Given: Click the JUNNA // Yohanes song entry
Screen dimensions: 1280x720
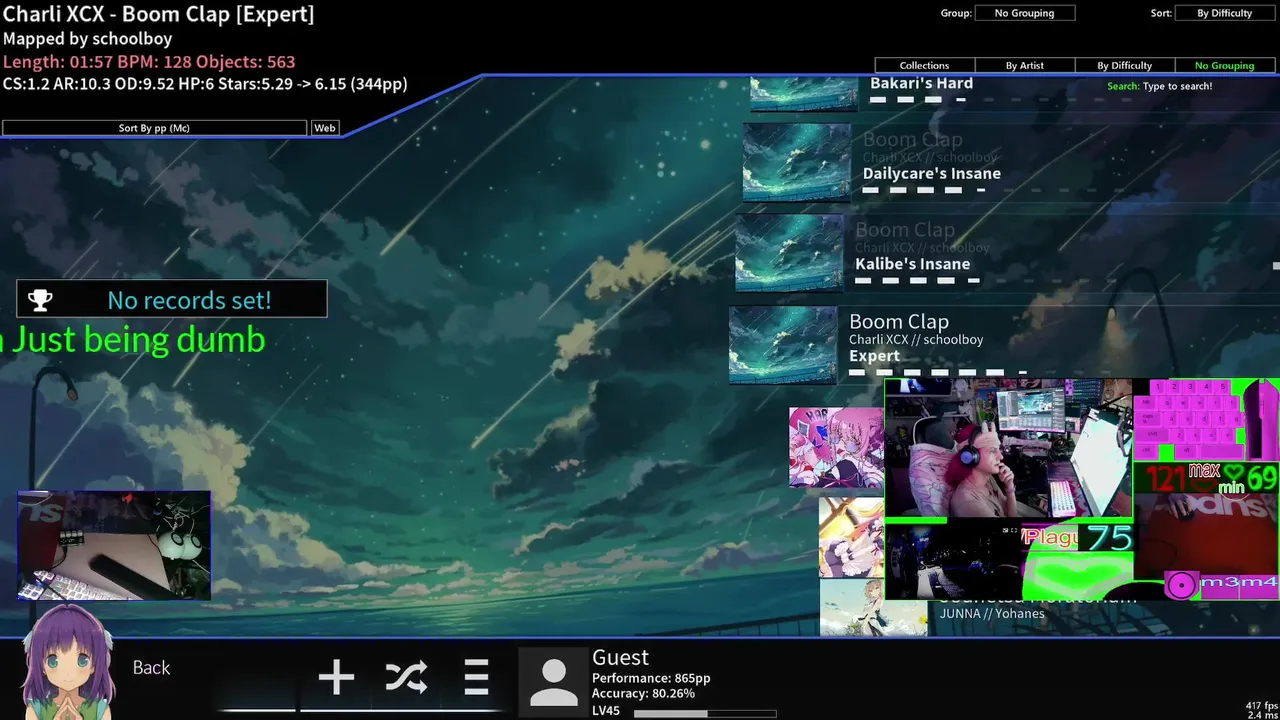Looking at the screenshot, I should [x=992, y=613].
